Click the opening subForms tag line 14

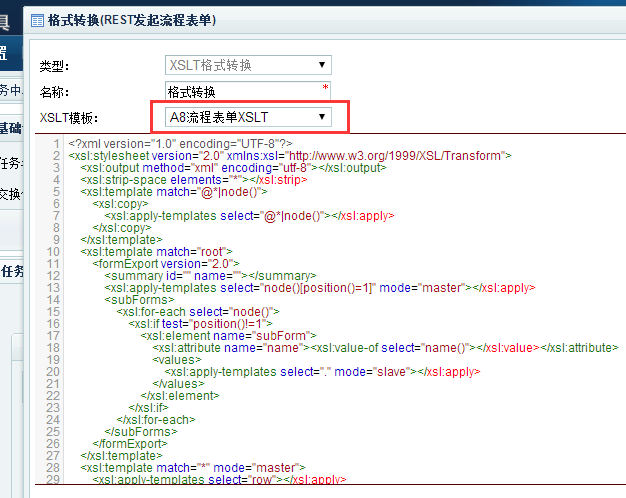click(139, 300)
